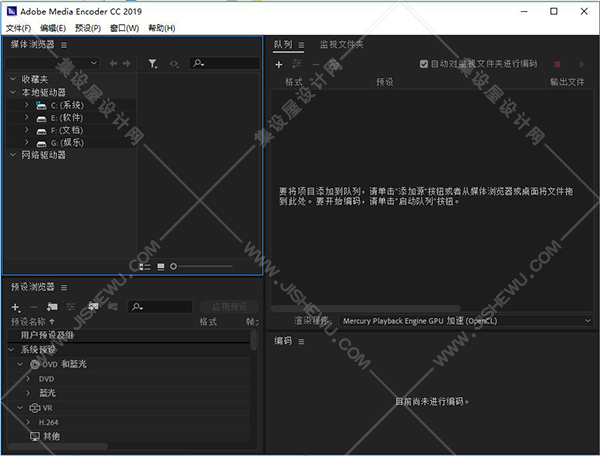Image resolution: width=600 pixels, height=456 pixels.
Task: Click the media browser search field
Action: [x=224, y=63]
